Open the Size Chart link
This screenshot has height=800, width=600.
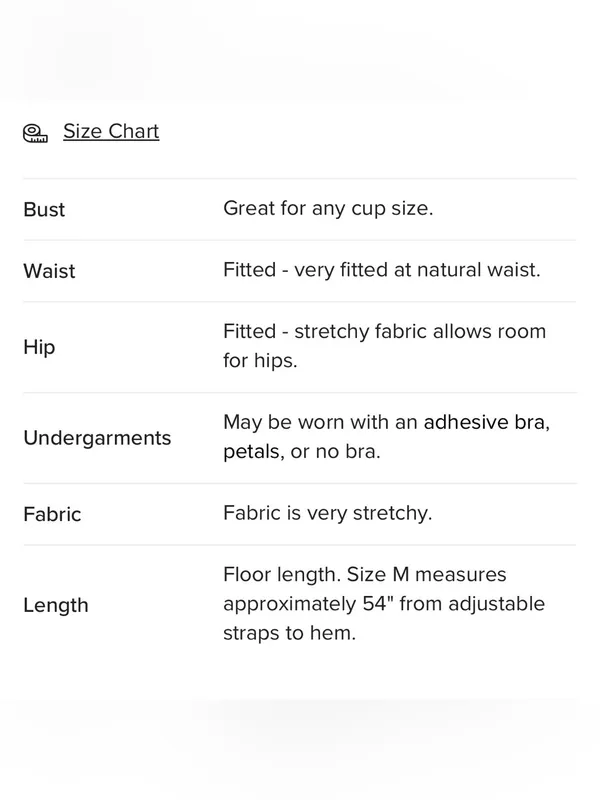tap(111, 132)
